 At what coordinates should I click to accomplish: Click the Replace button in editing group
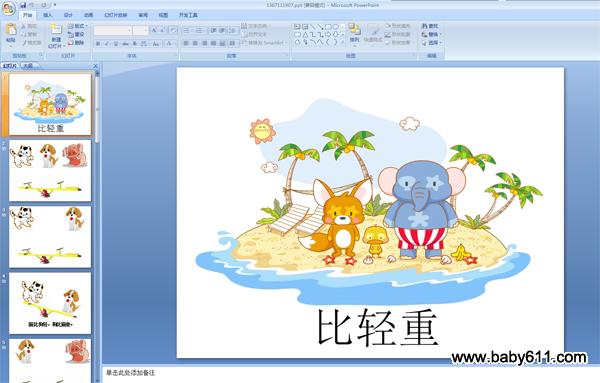pyautogui.click(x=431, y=34)
